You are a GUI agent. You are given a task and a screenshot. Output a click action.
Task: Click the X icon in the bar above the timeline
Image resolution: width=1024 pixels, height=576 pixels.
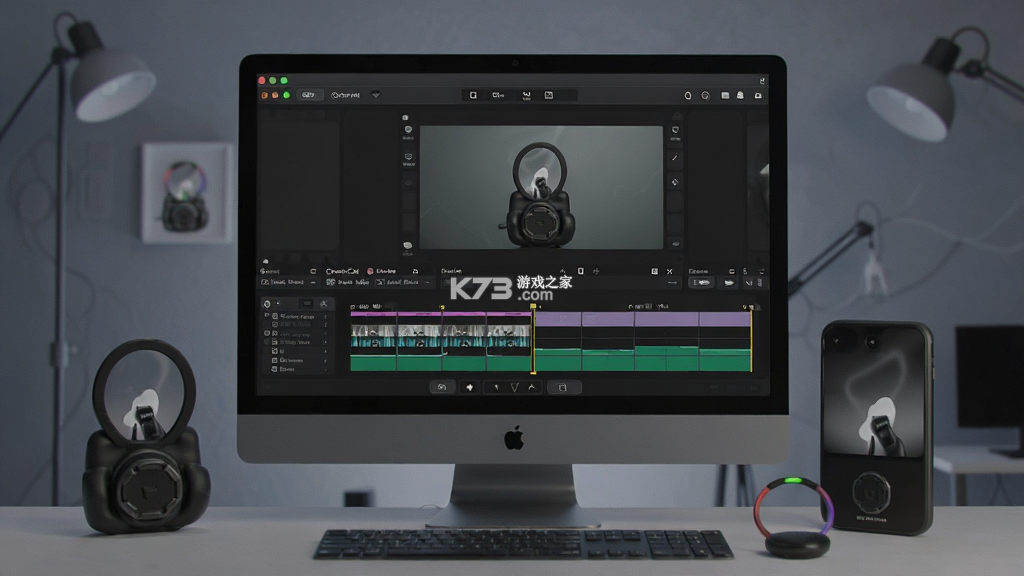[x=669, y=271]
